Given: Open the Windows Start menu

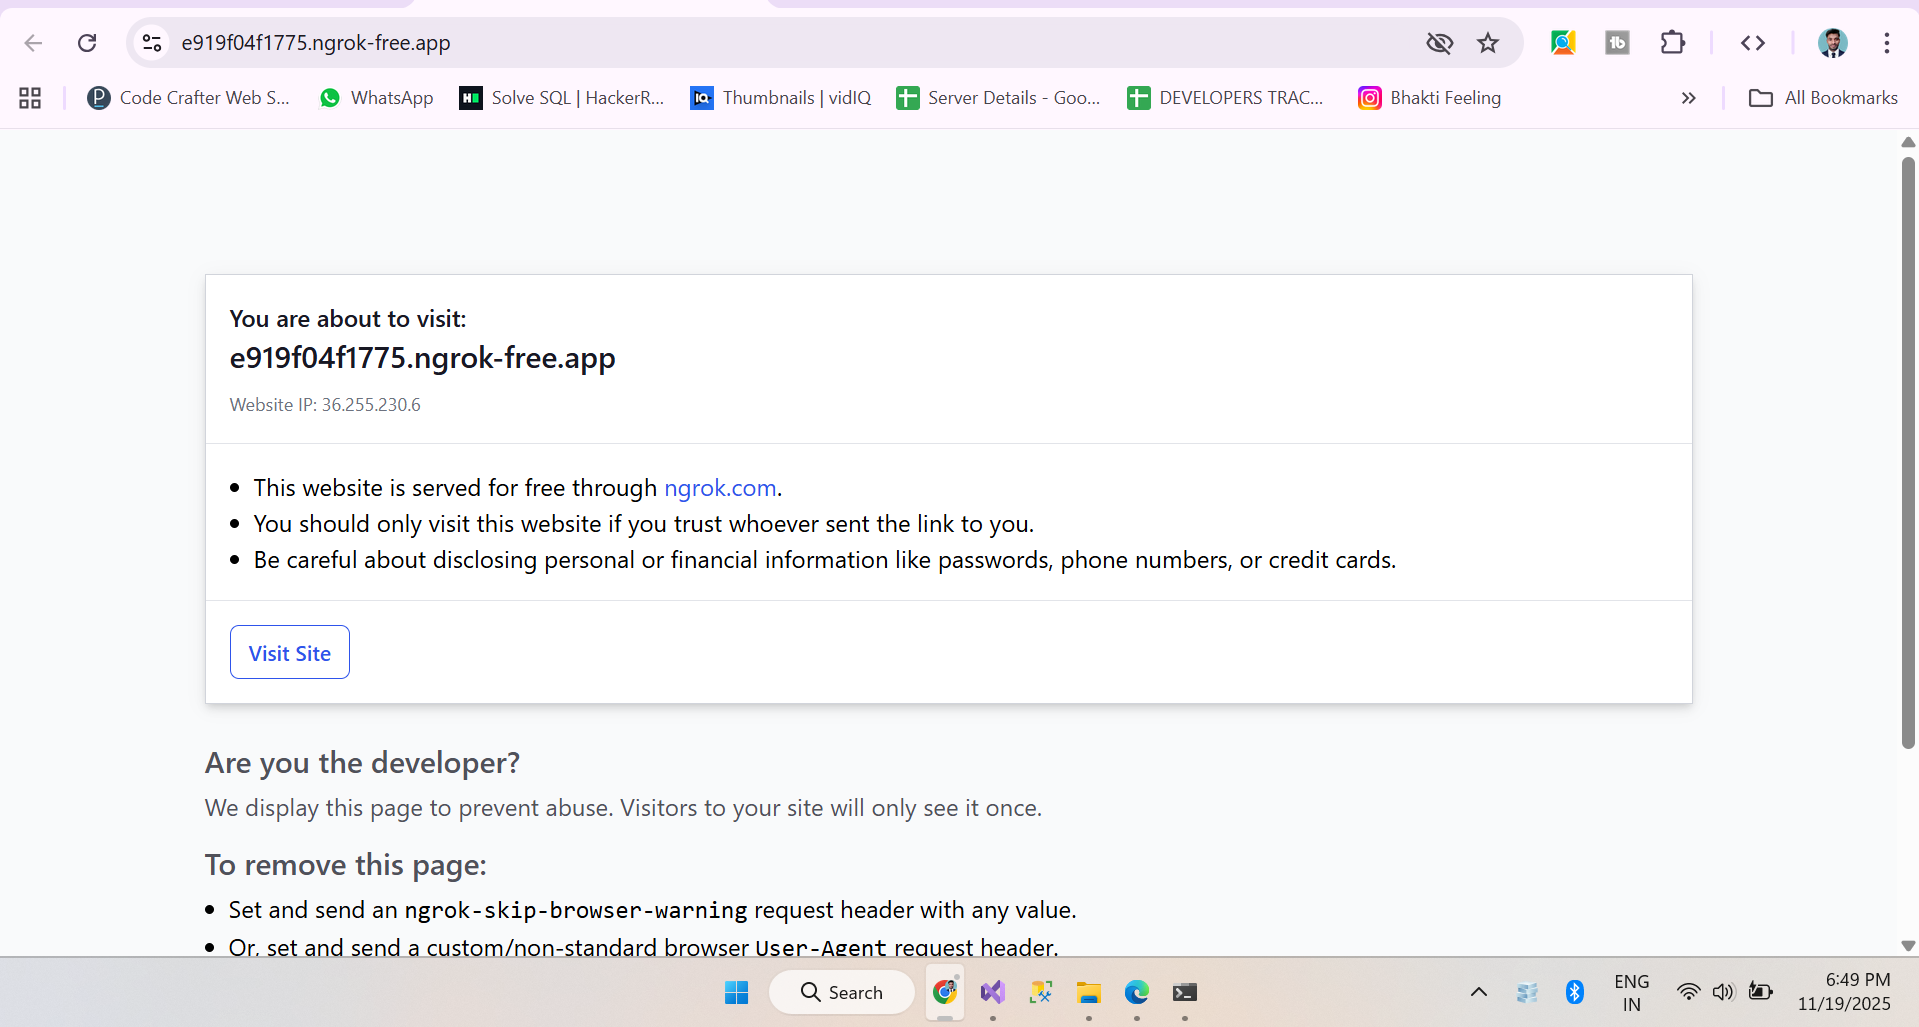Looking at the screenshot, I should pos(737,992).
